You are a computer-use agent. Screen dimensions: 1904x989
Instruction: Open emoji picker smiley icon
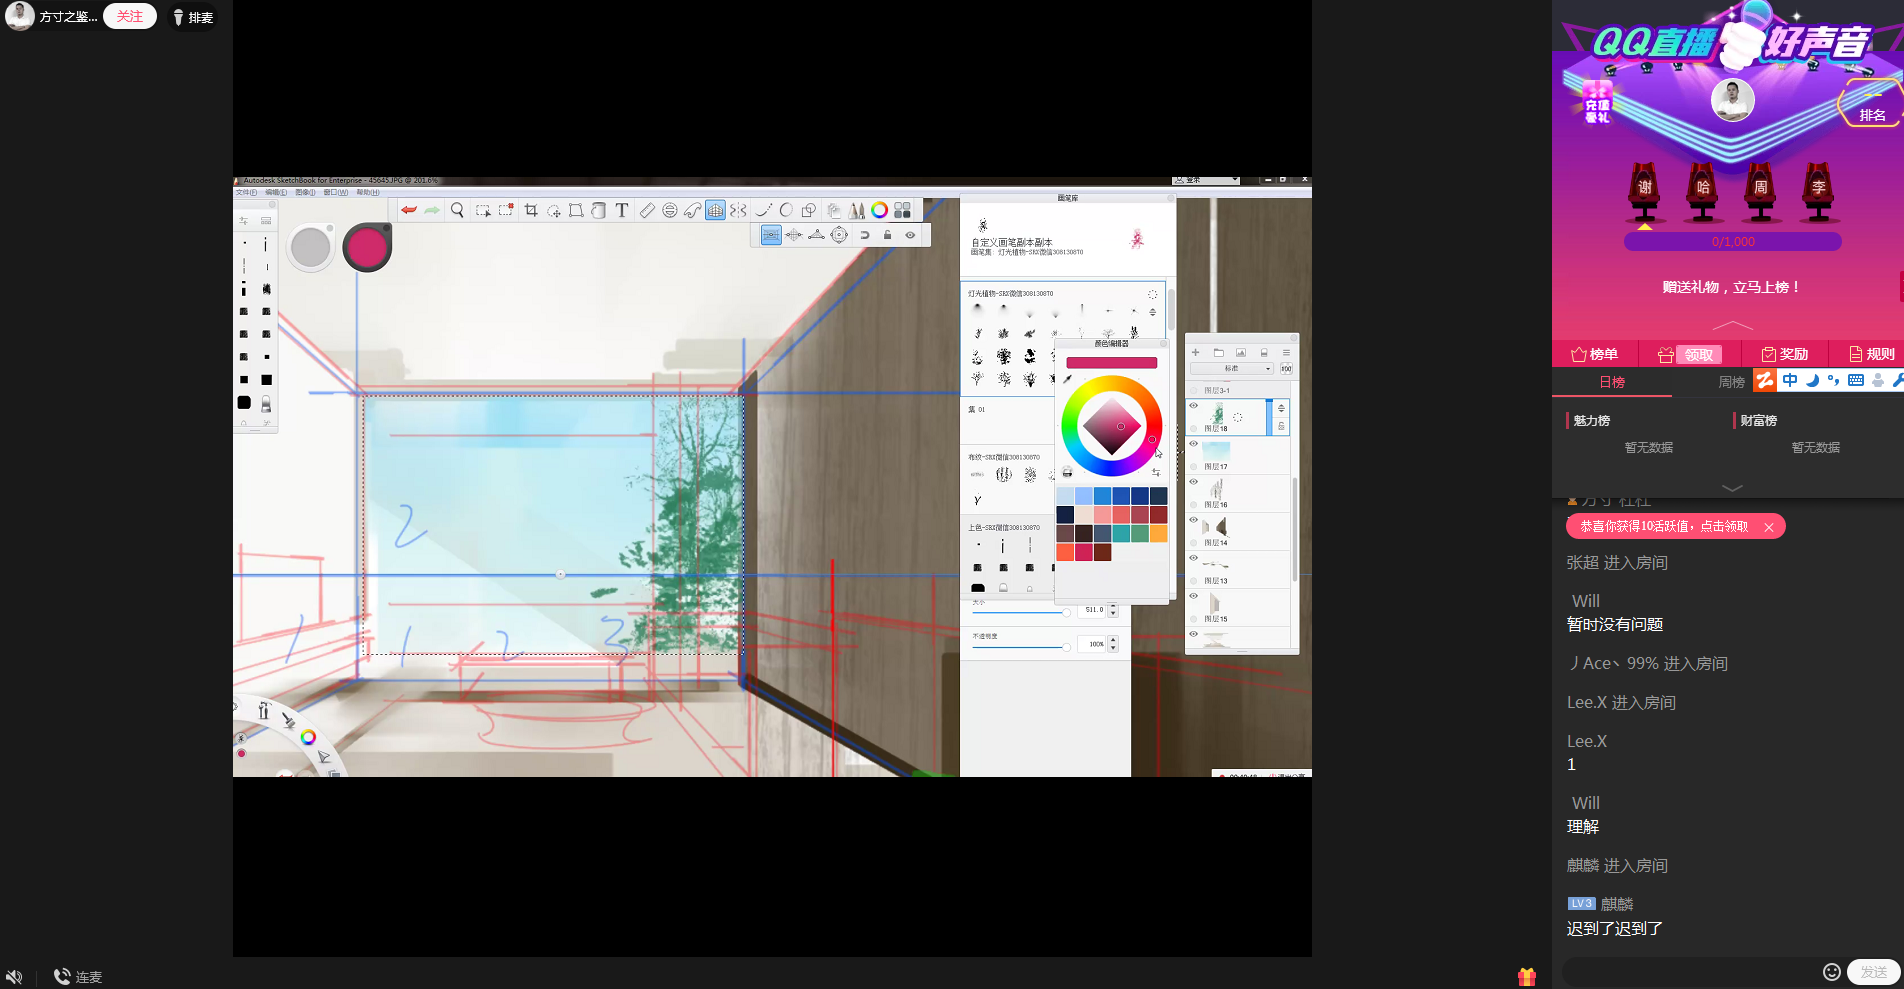1832,972
